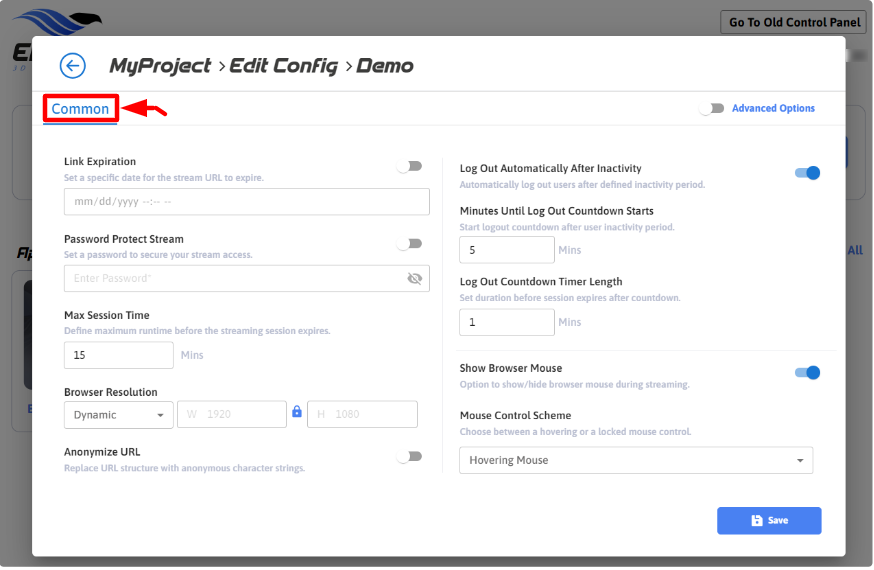Disable Log Out Automatically After Inactivity
The height and width of the screenshot is (570, 874).
[807, 173]
